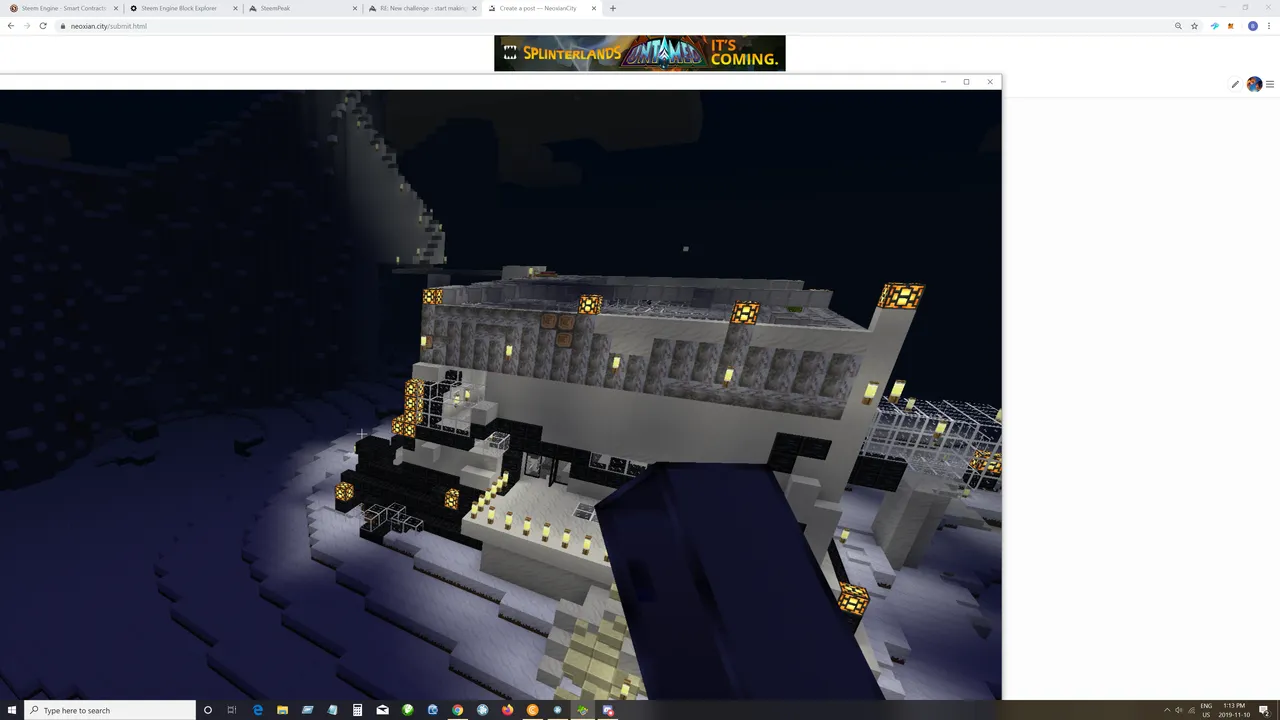The height and width of the screenshot is (720, 1280).
Task: Reload the neoxian.city page
Action: click(43, 26)
